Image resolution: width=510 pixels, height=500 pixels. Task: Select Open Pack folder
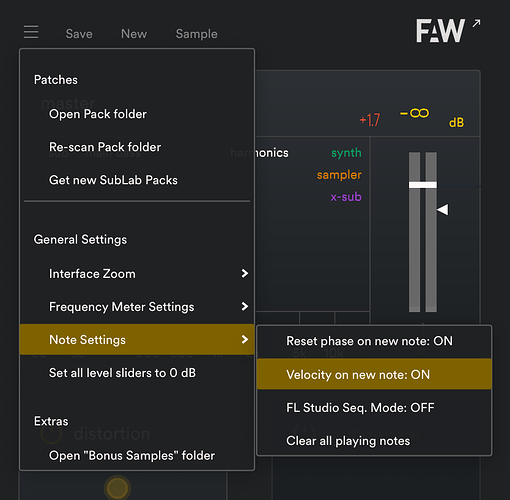pos(137,114)
